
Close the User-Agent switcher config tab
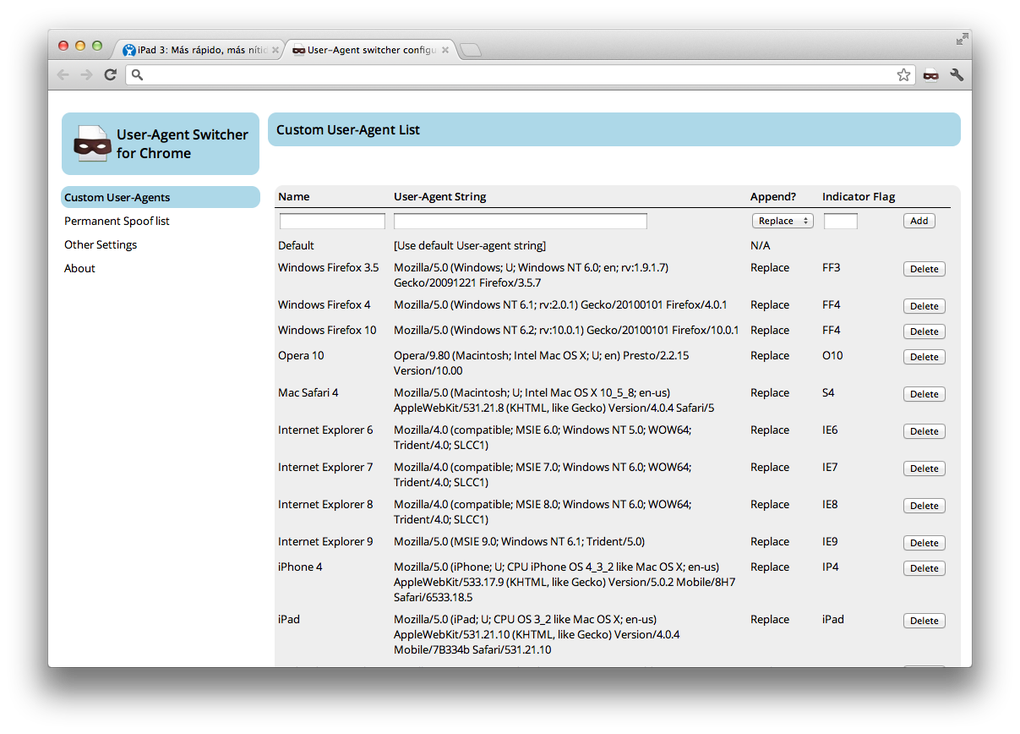(445, 50)
